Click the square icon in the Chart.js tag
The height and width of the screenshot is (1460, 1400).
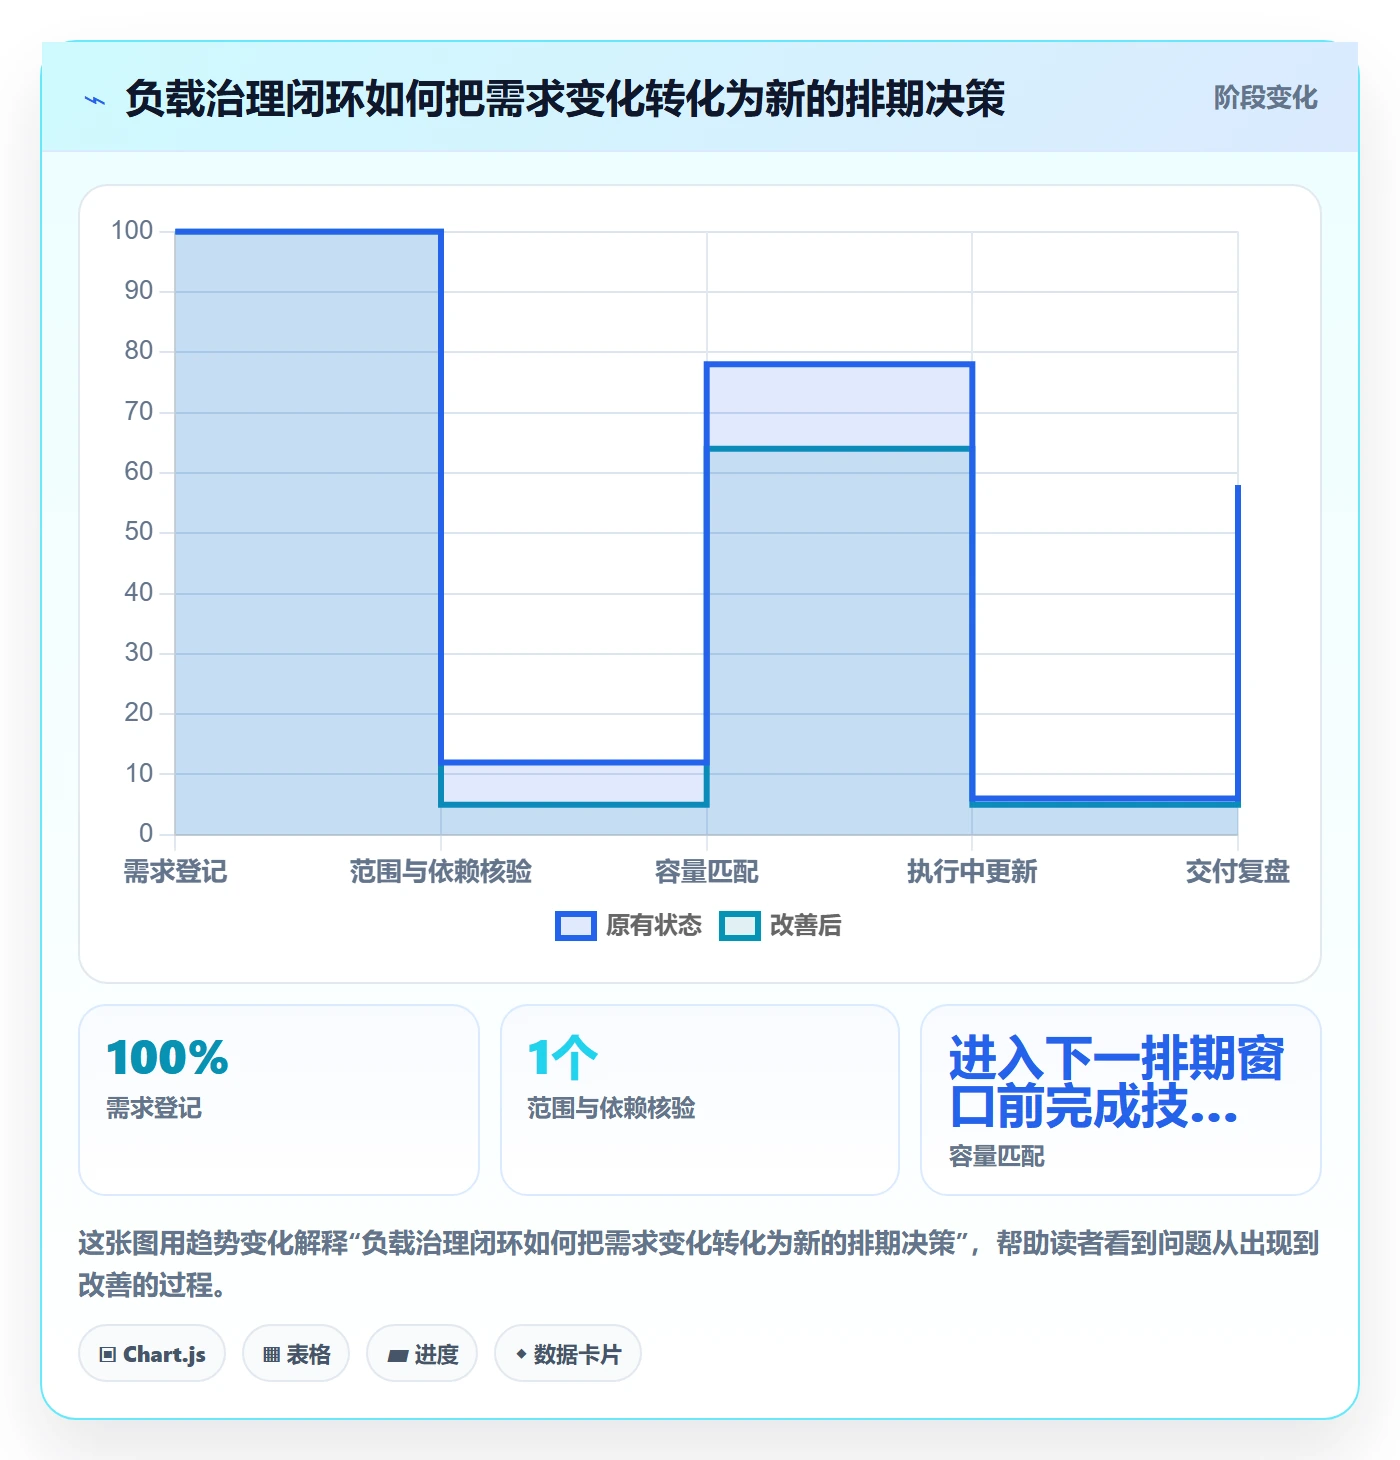tap(108, 1355)
